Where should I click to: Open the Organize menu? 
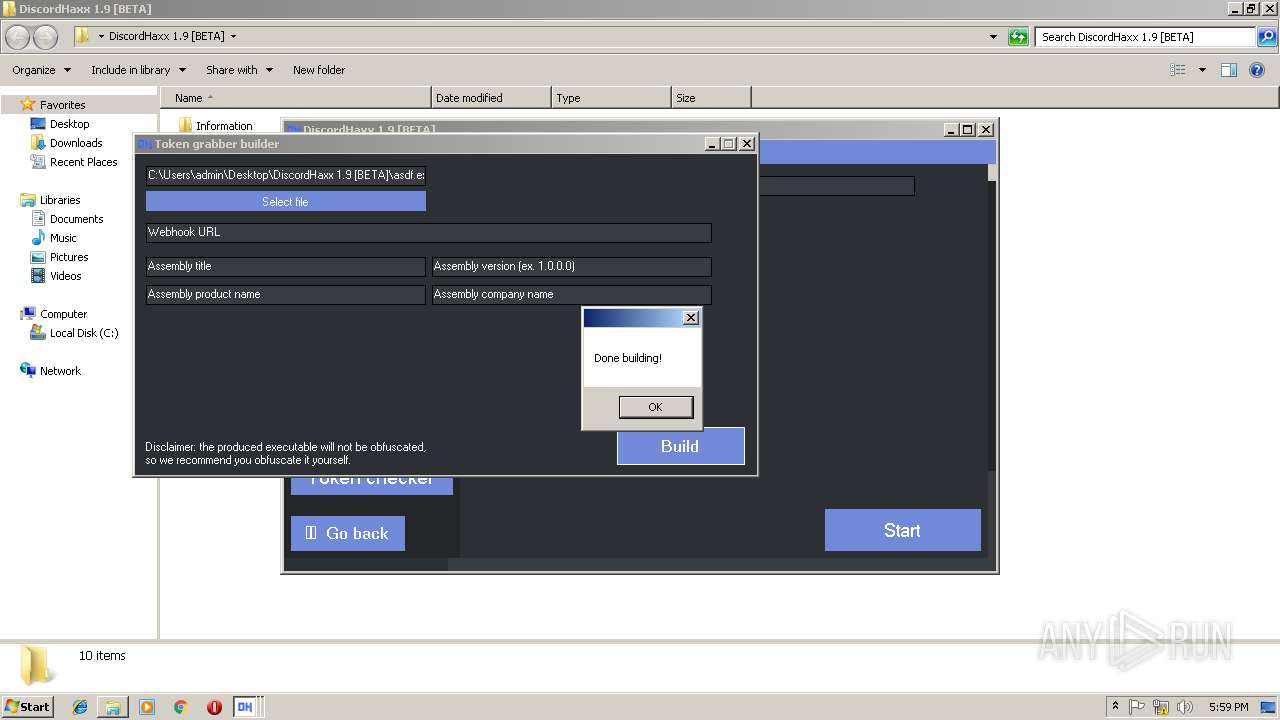coord(41,70)
